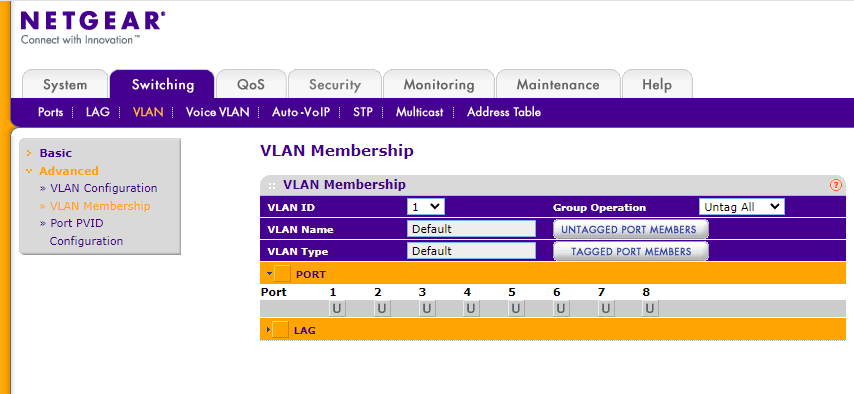Image resolution: width=854 pixels, height=394 pixels.
Task: Open the VLAN ID dropdown
Action: [426, 207]
